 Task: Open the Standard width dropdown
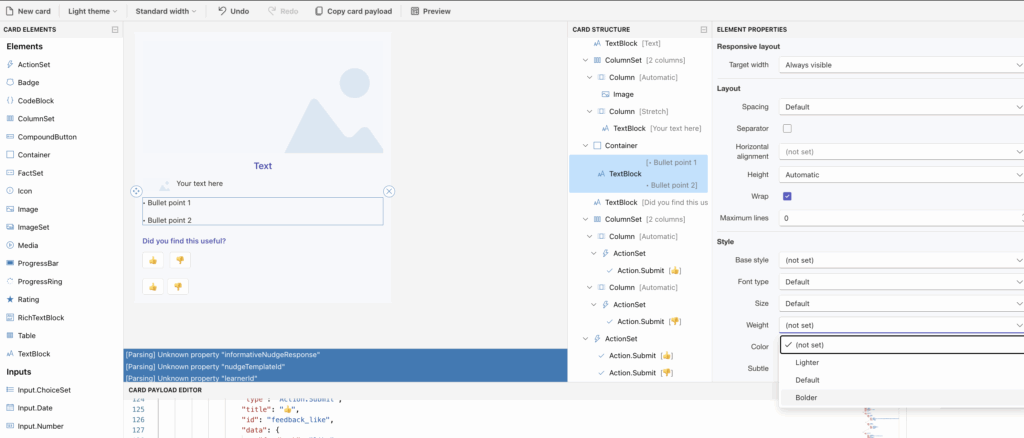[165, 11]
